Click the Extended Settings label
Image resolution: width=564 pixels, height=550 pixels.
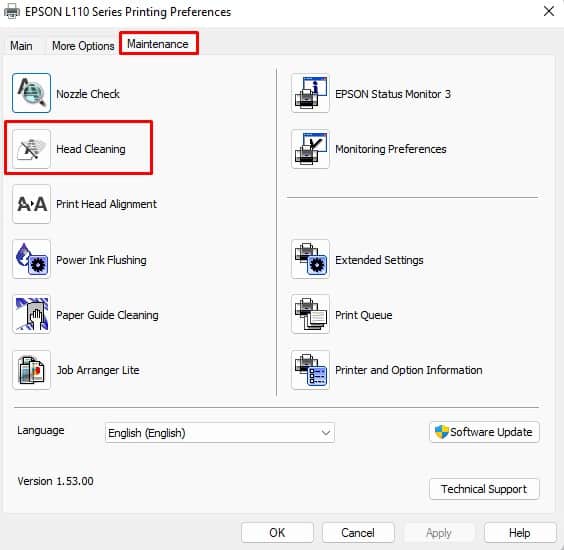tap(379, 260)
